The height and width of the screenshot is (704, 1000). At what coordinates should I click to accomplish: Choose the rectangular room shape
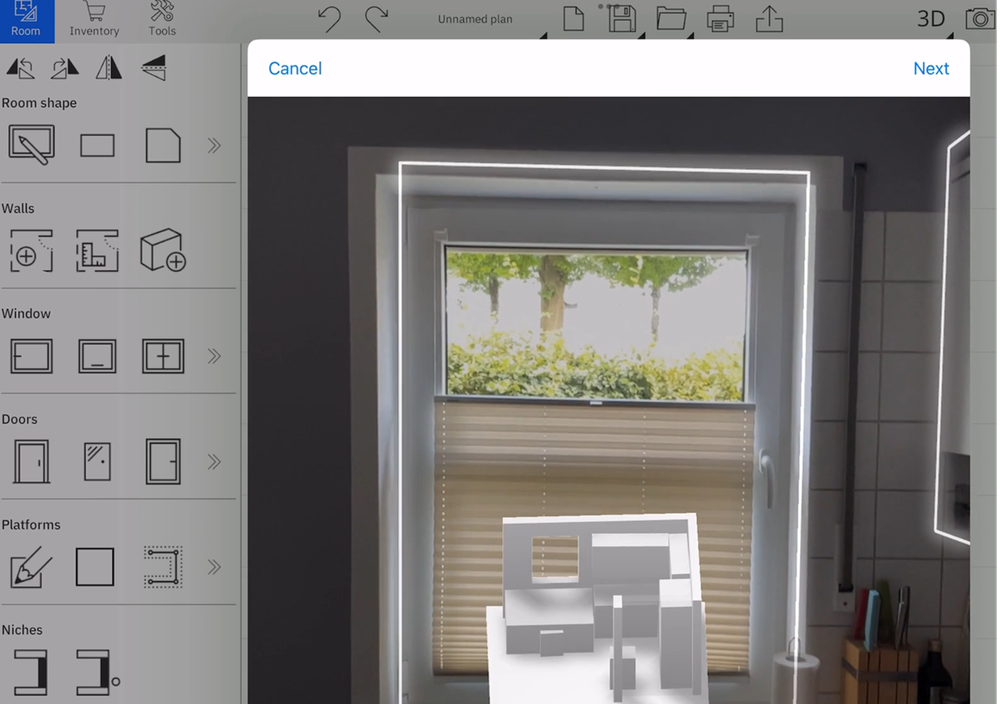click(x=98, y=145)
